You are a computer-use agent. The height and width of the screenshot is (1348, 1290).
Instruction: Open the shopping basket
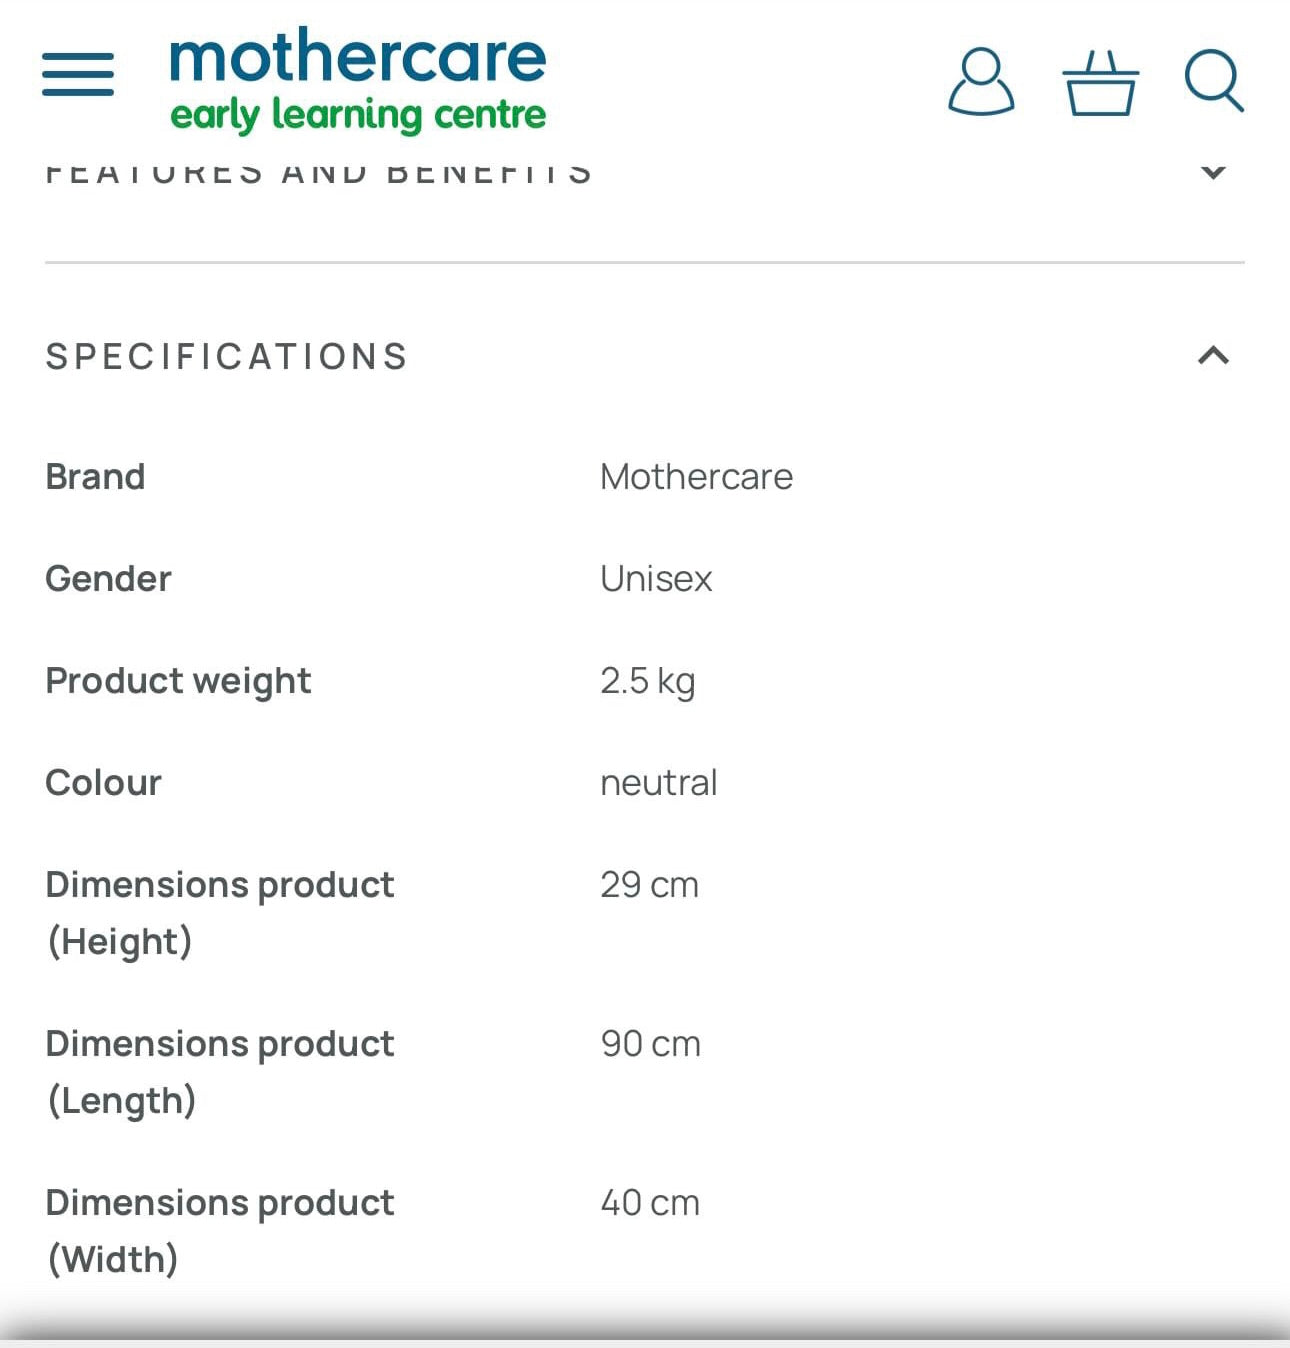pyautogui.click(x=1100, y=83)
